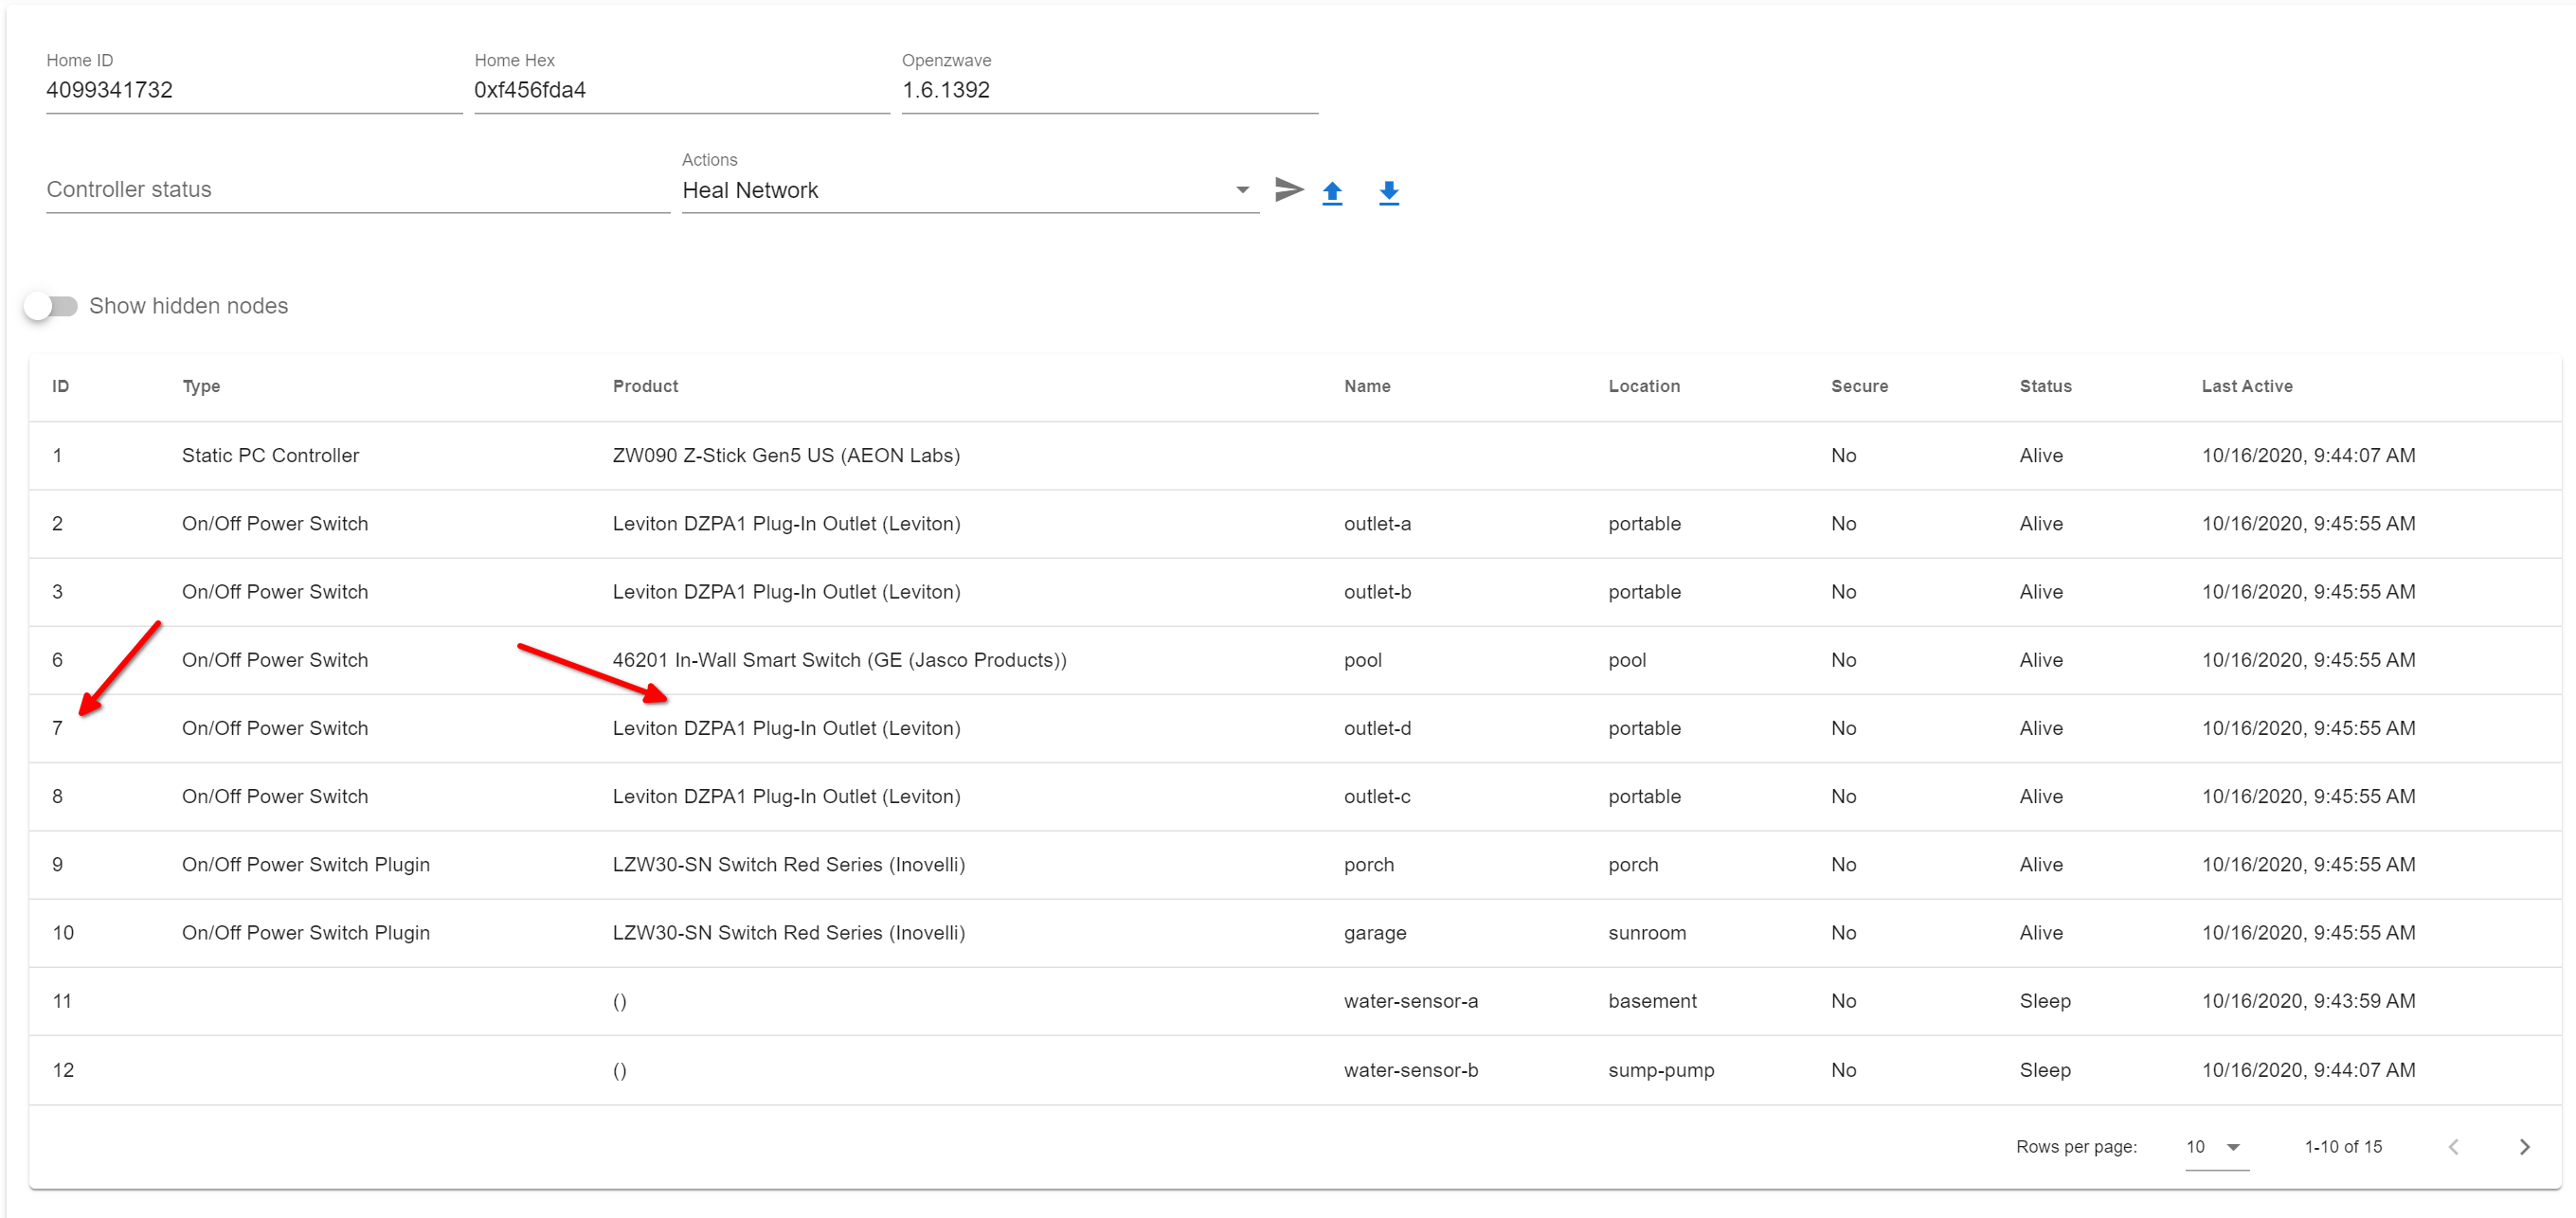Select the outlet-d node row
Image resolution: width=2576 pixels, height=1218 pixels.
click(1295, 728)
